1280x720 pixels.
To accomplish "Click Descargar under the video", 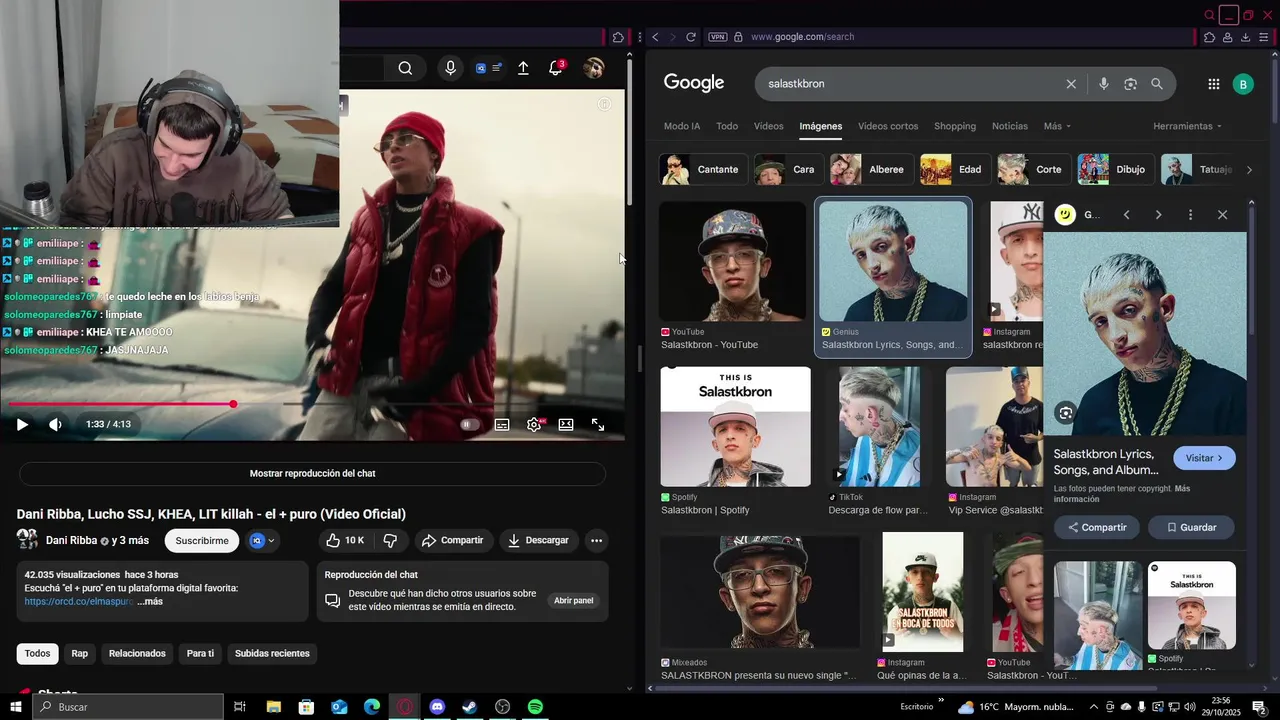I will coord(538,540).
